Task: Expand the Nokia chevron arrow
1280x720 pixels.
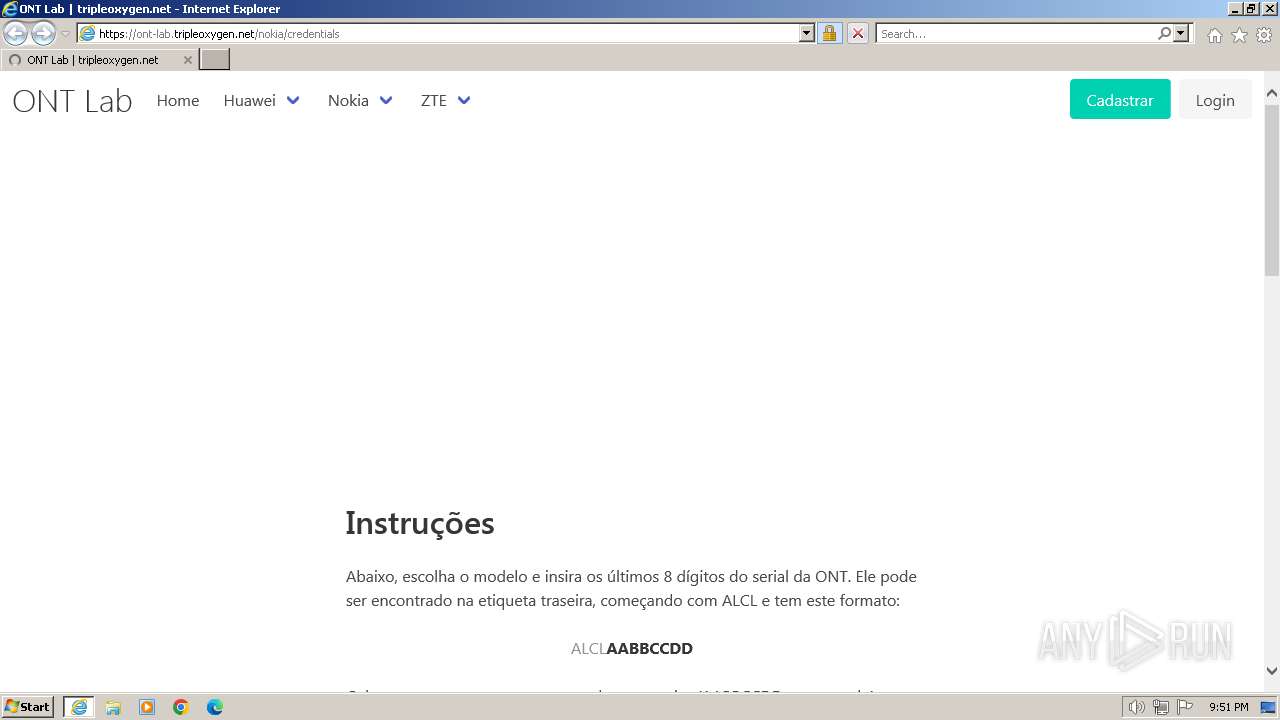Action: [x=386, y=100]
